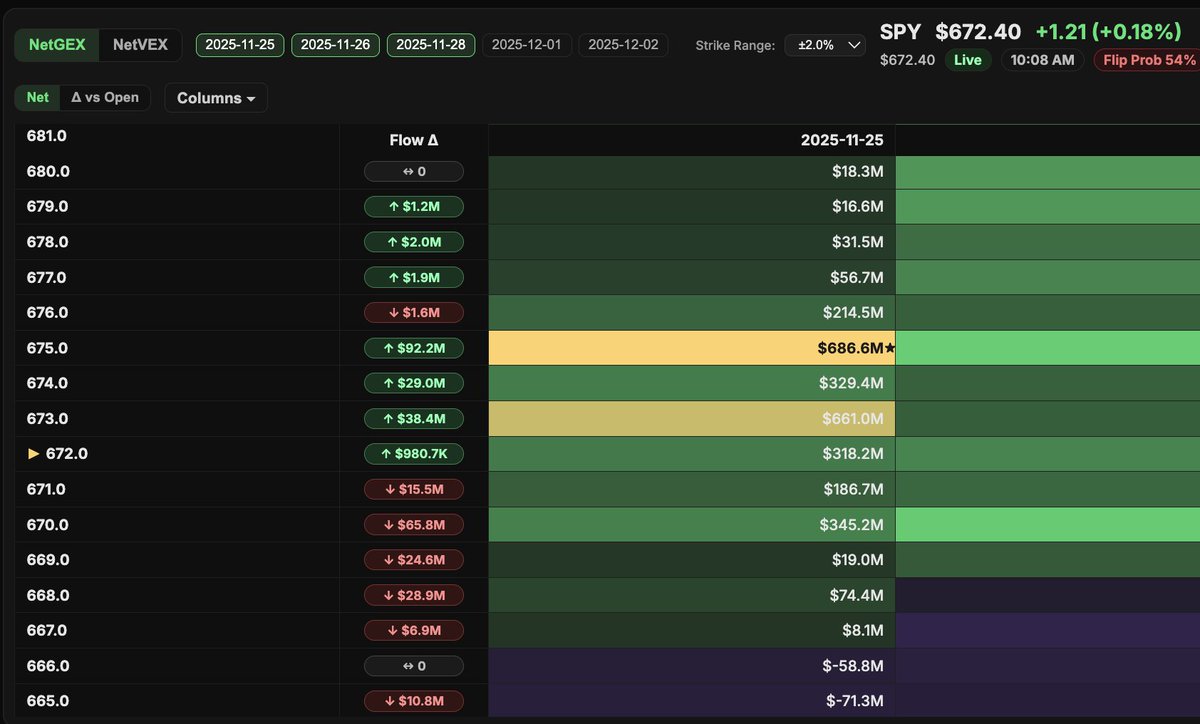
Task: Click the $661.0M cell at strike 673
Action: pyautogui.click(x=692, y=418)
